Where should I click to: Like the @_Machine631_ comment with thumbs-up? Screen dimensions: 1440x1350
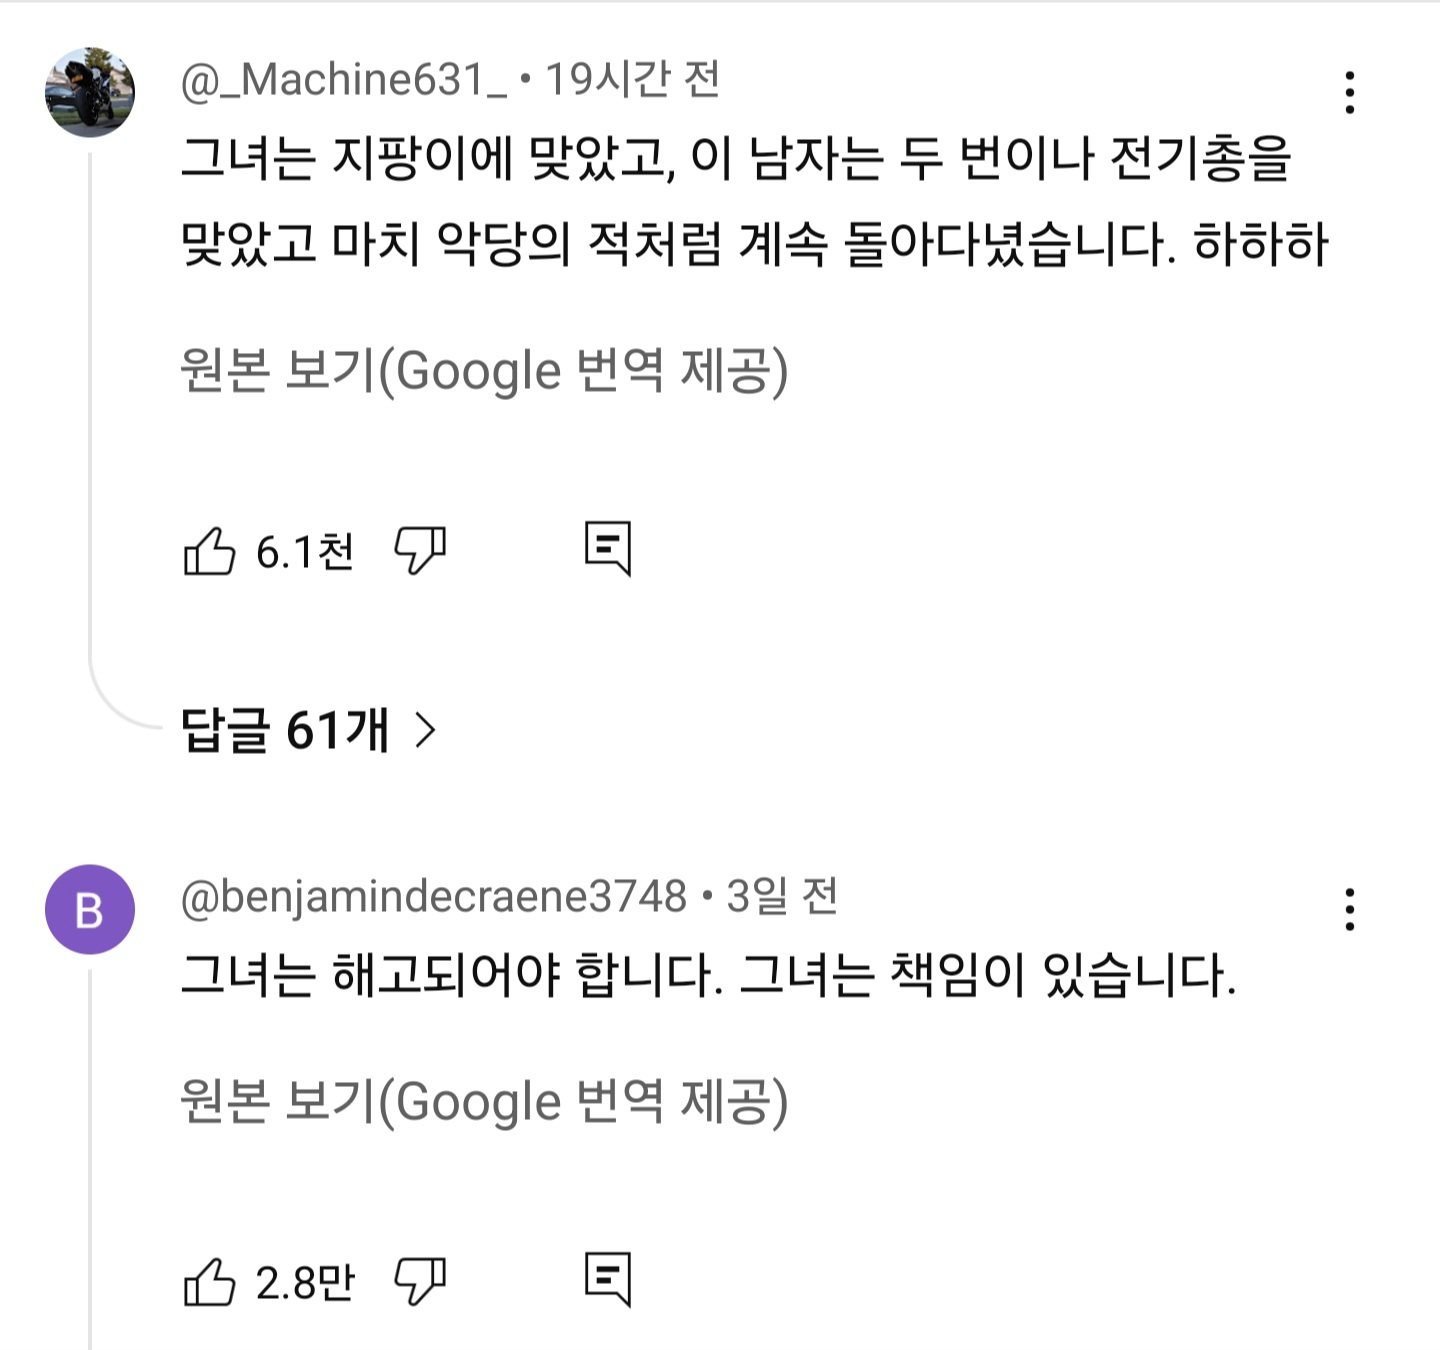pos(209,551)
